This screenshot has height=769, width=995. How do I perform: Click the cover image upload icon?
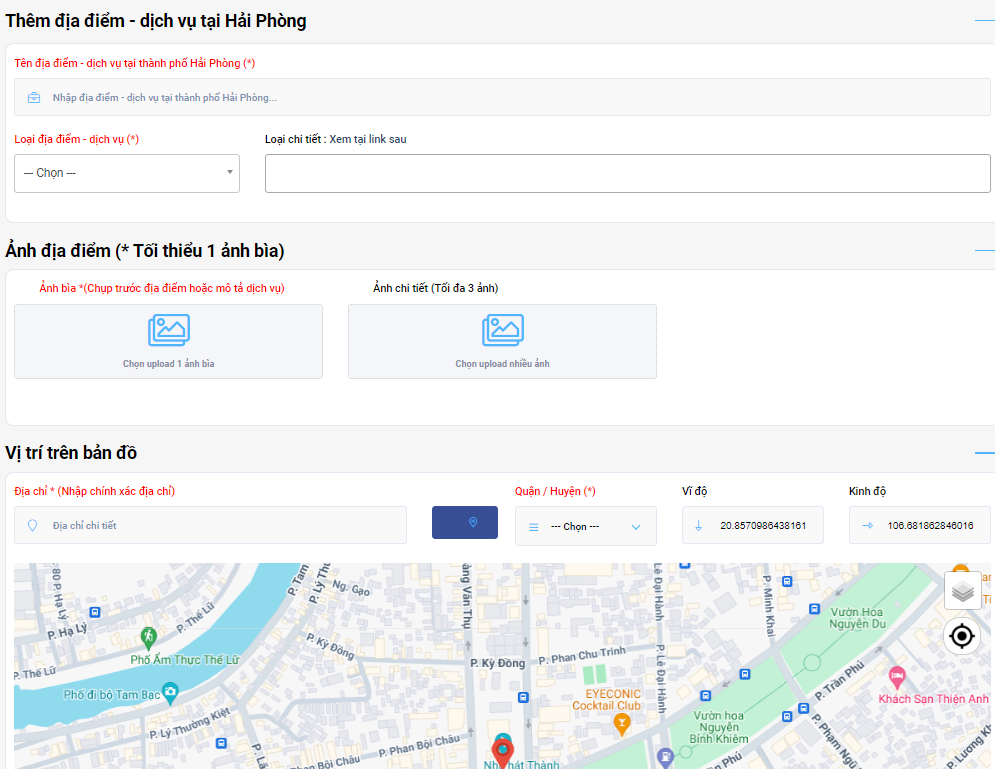(x=168, y=330)
